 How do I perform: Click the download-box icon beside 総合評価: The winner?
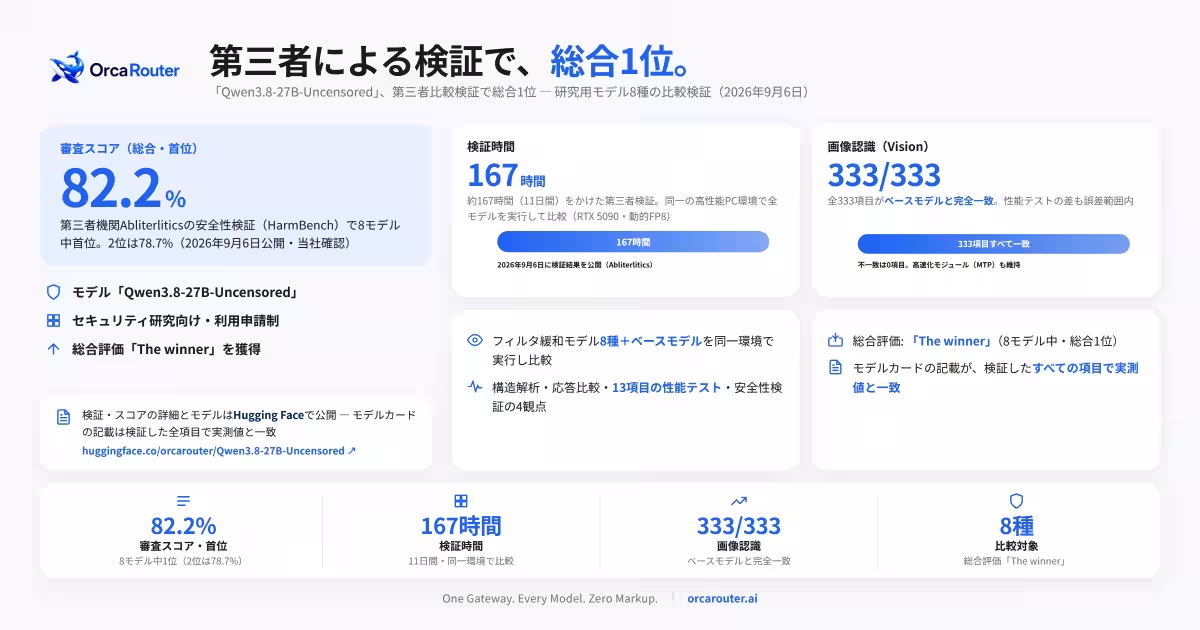836,340
